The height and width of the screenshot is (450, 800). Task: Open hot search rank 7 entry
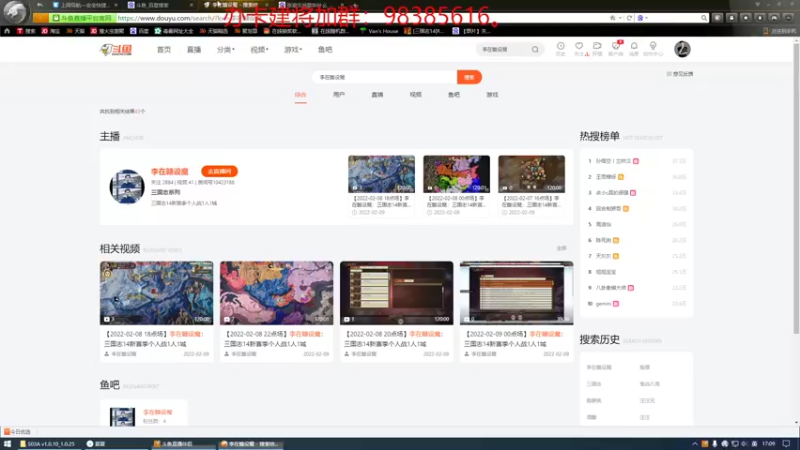pyautogui.click(x=604, y=256)
